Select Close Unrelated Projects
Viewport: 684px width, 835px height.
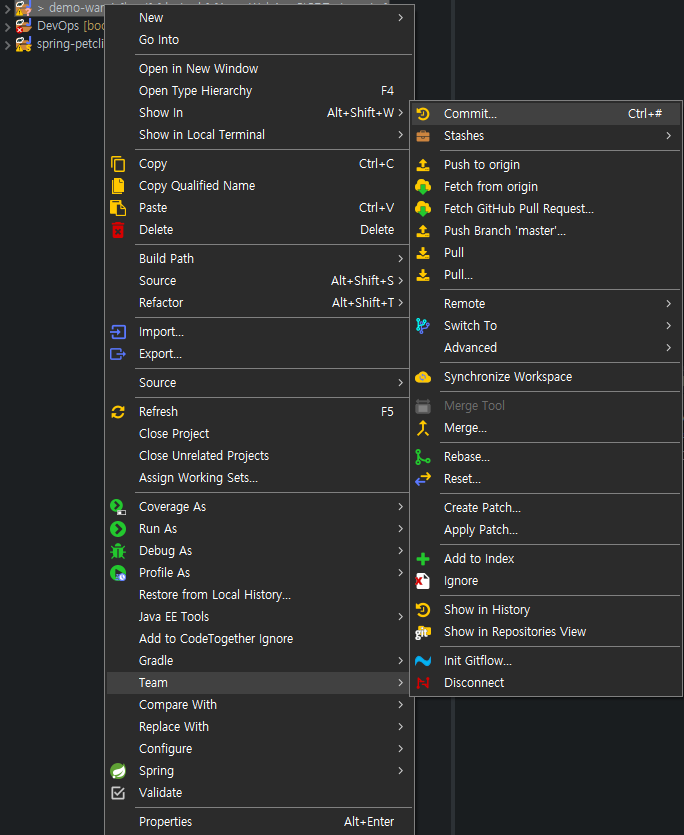click(x=259, y=456)
